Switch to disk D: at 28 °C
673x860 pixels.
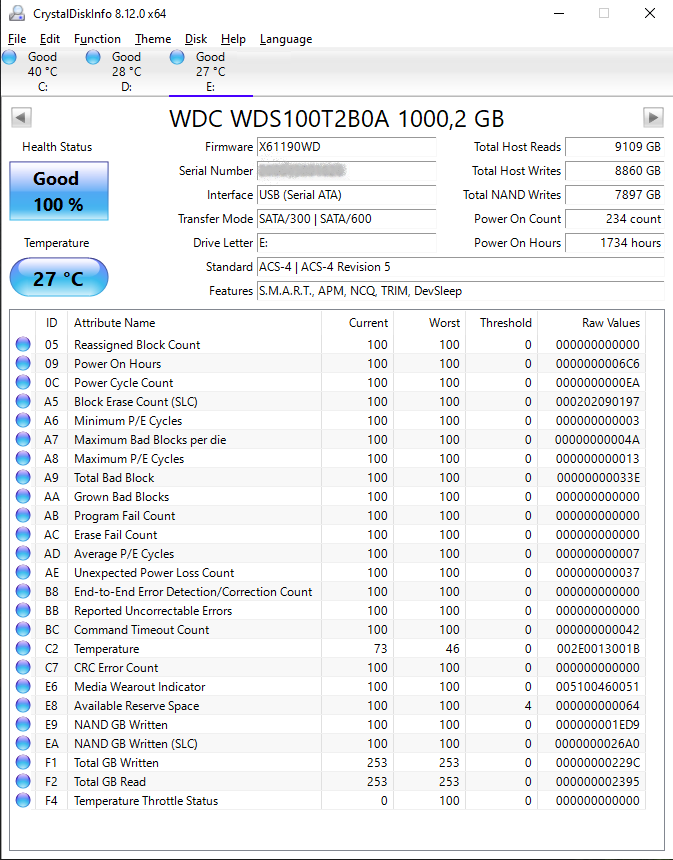point(126,72)
